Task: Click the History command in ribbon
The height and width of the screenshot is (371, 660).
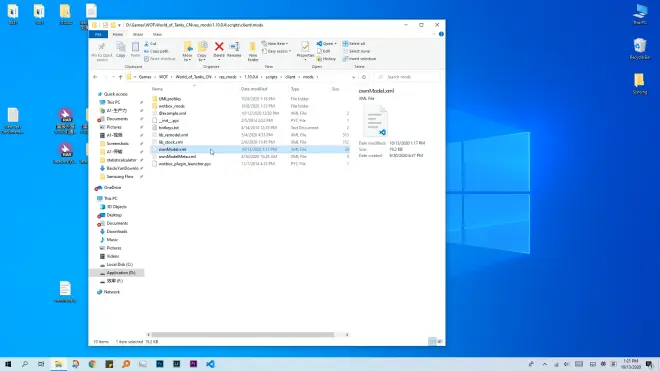Action: point(326,59)
